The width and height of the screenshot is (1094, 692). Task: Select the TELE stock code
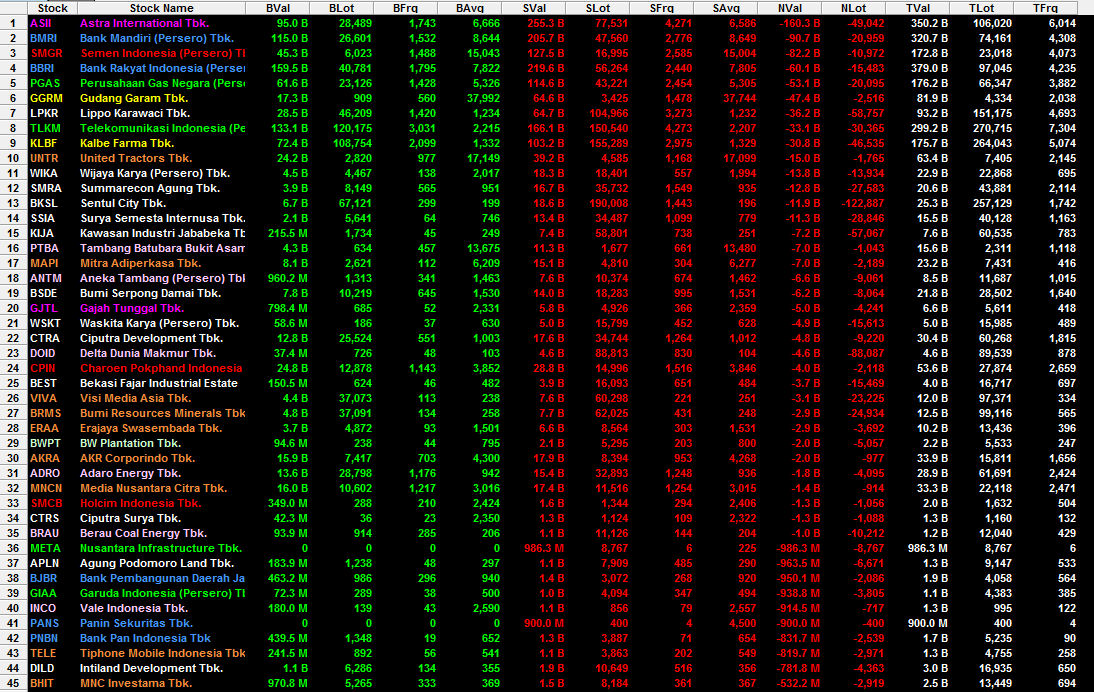click(43, 653)
